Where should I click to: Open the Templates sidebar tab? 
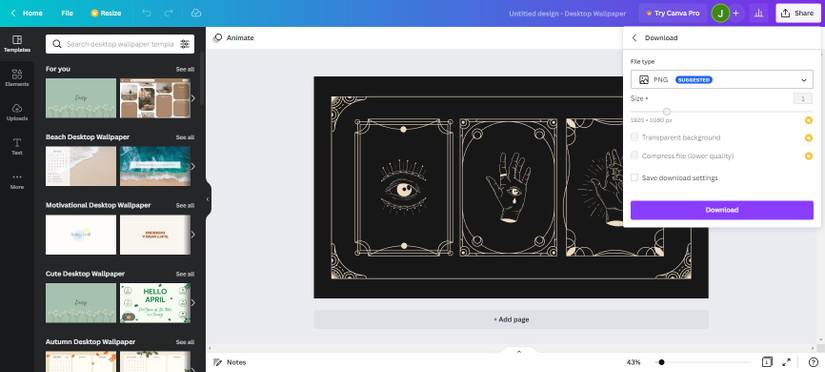(17, 44)
